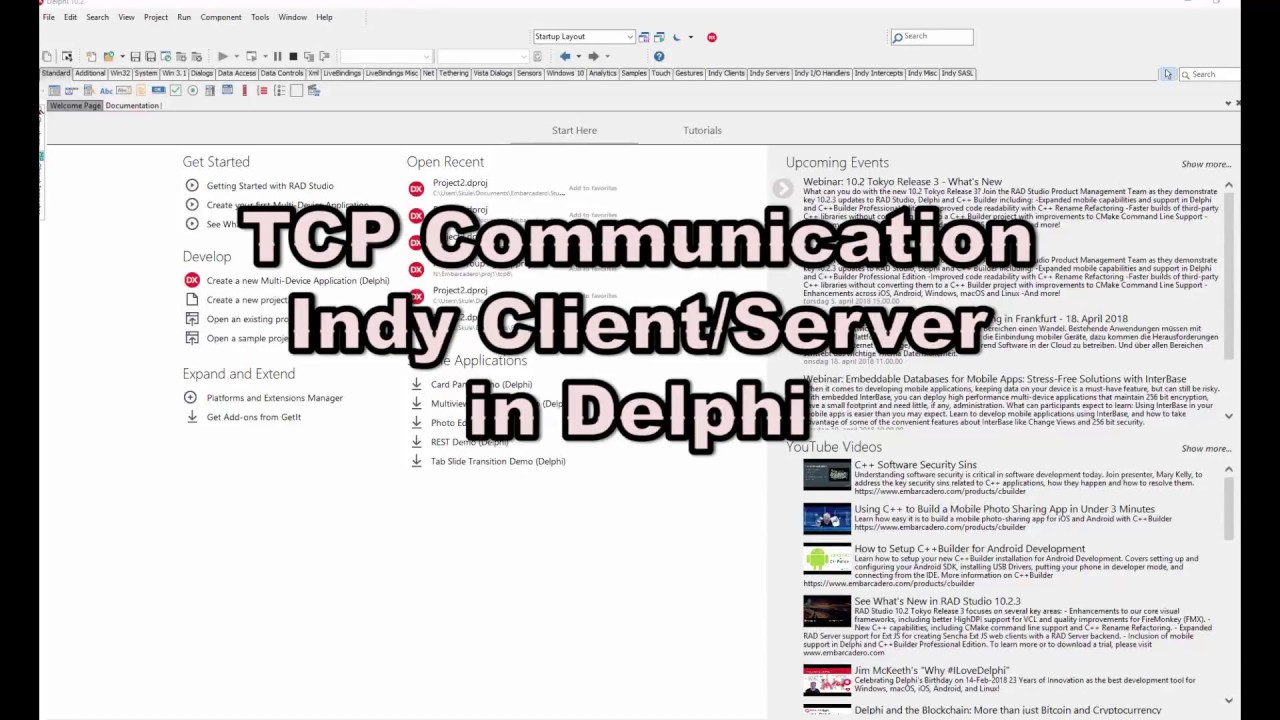Open the Tools menu

260,17
